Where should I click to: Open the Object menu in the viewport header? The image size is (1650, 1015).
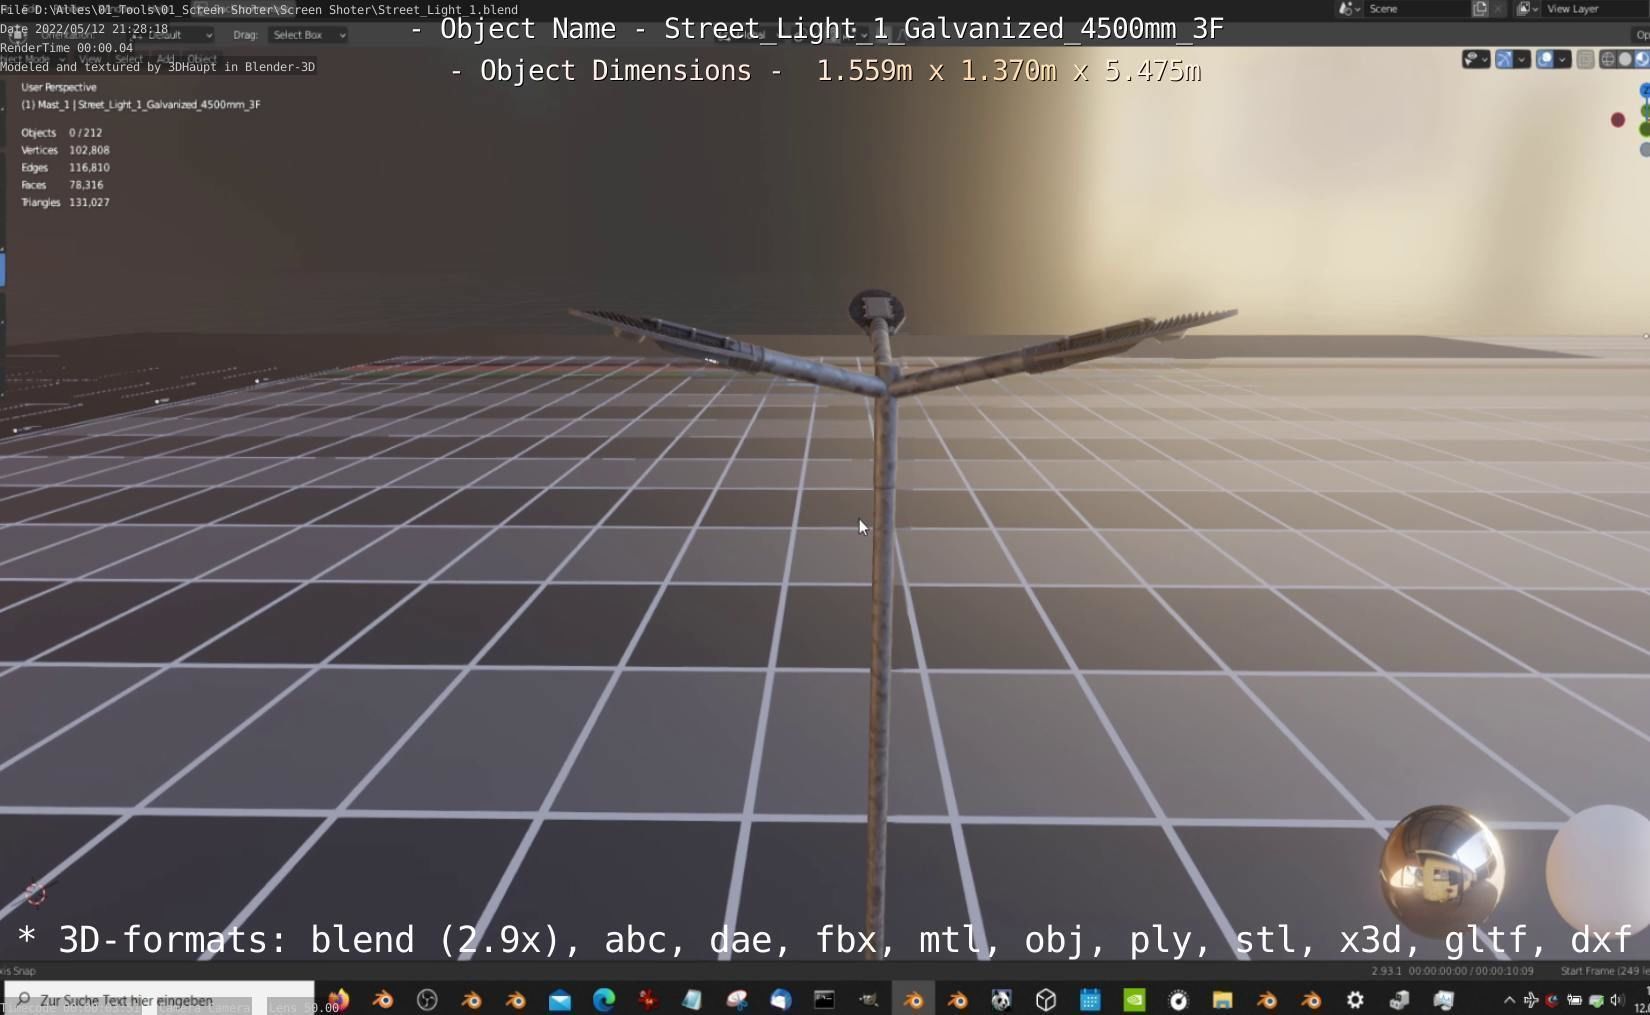(x=202, y=60)
